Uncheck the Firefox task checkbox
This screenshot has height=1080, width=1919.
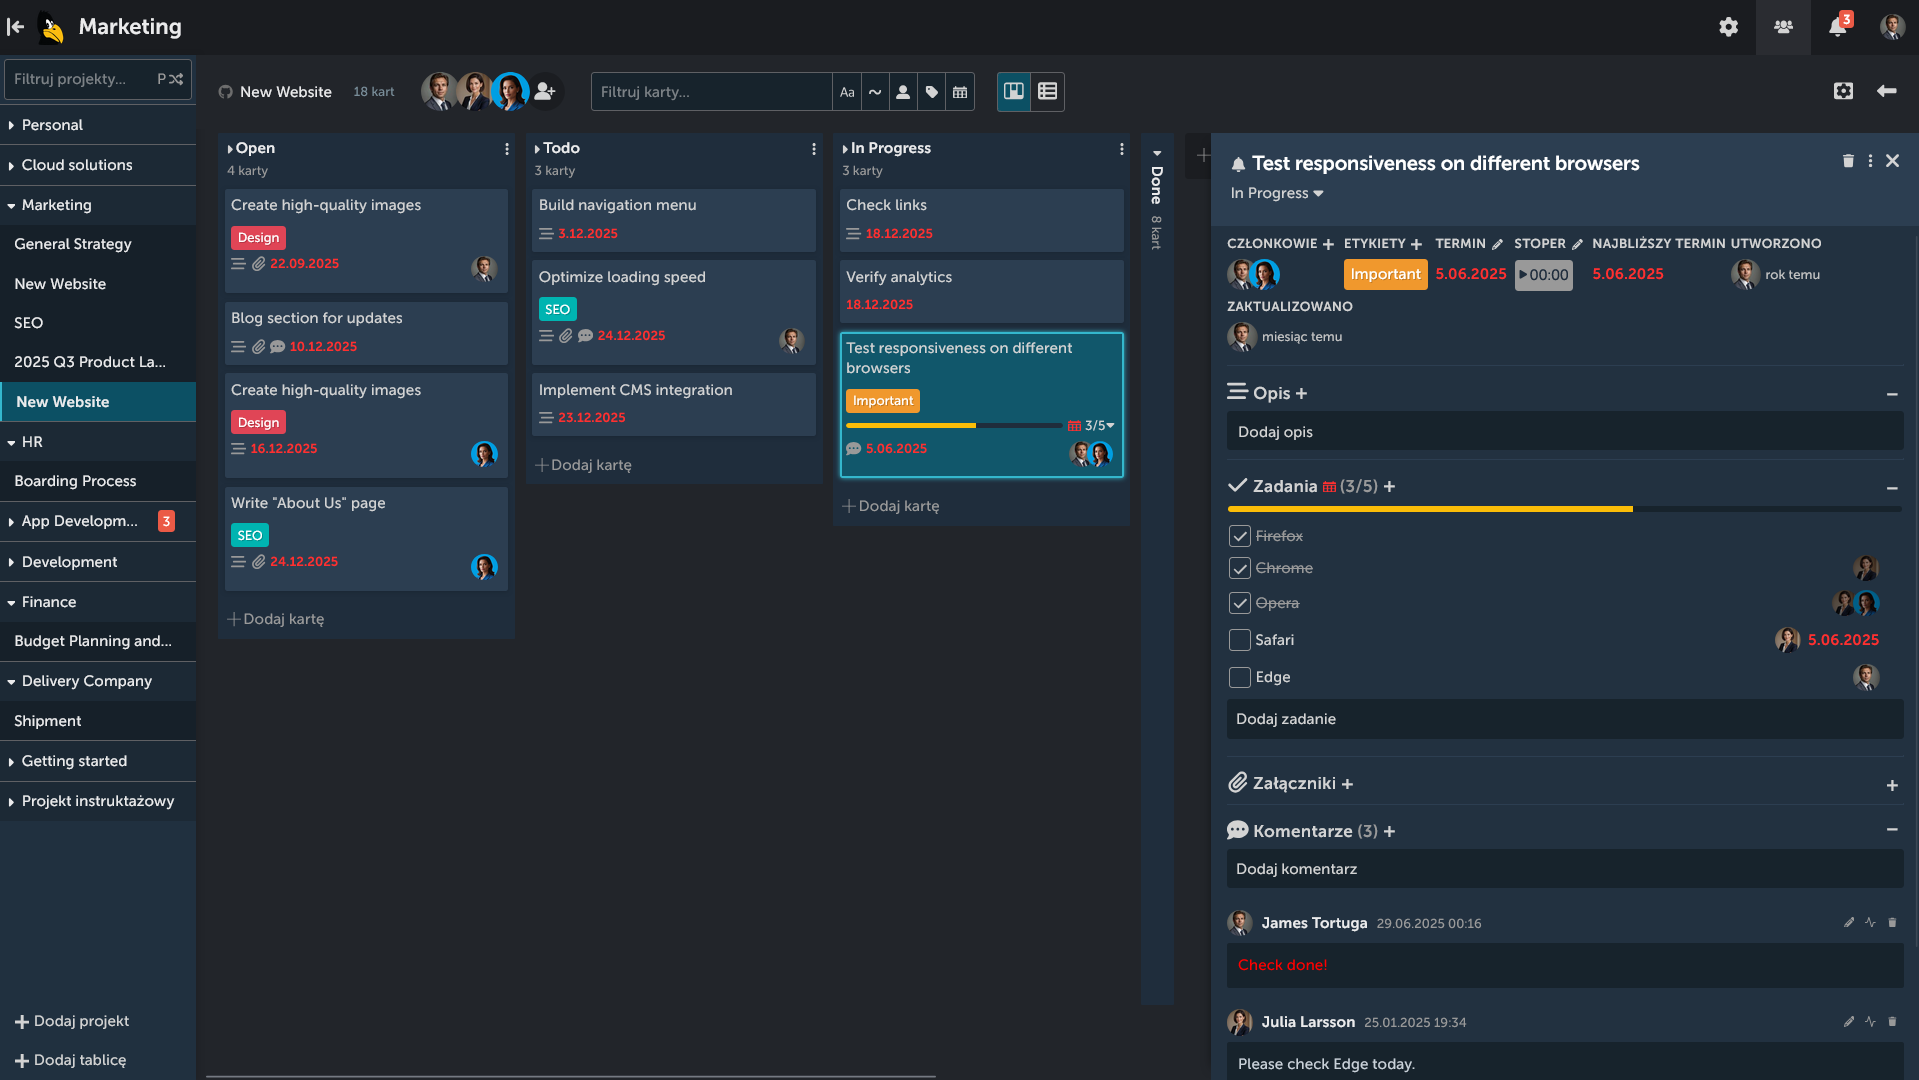click(x=1239, y=536)
